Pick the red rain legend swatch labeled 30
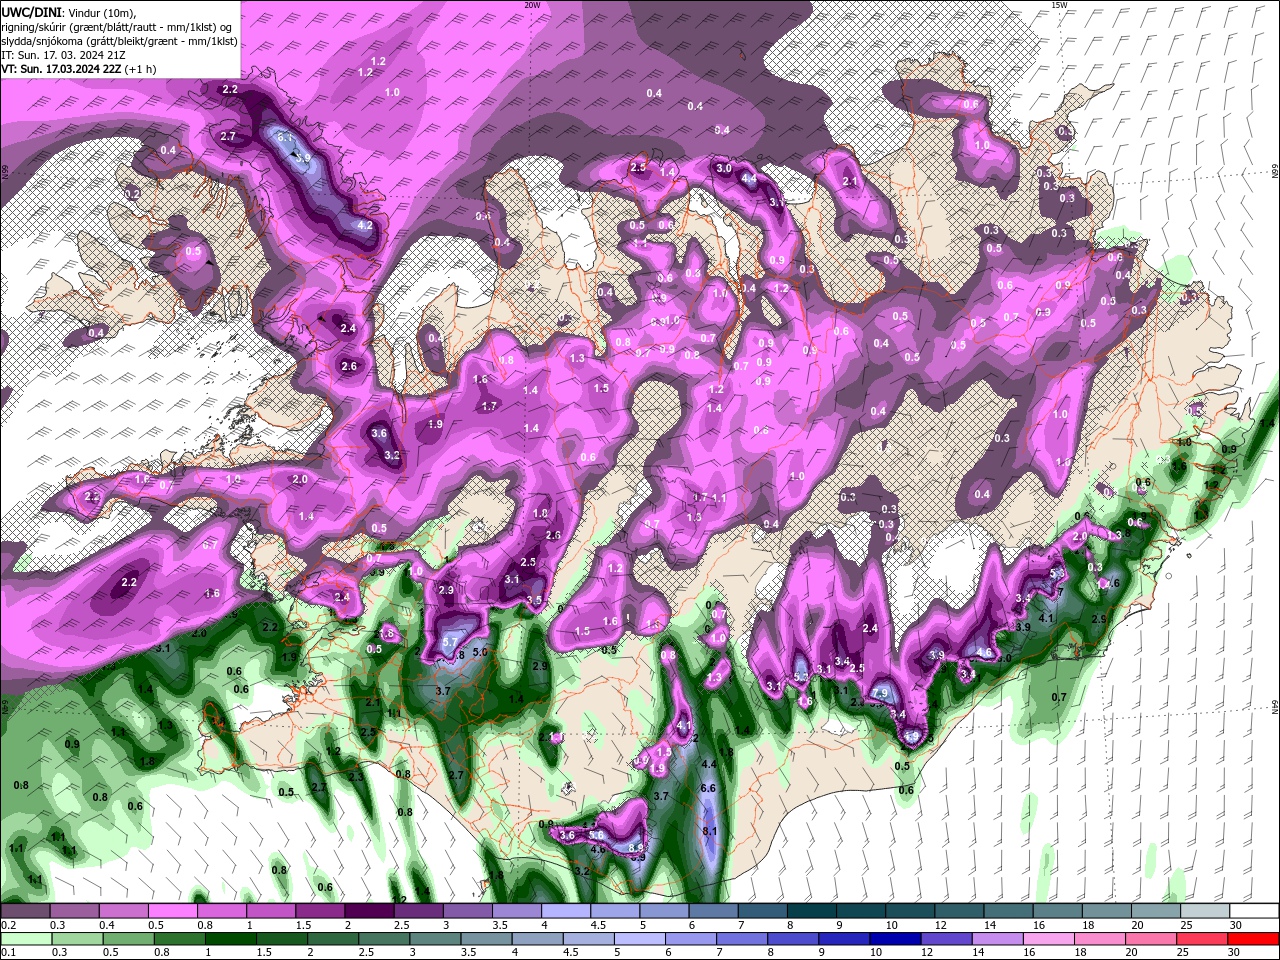The width and height of the screenshot is (1280, 960). pyautogui.click(x=1253, y=938)
